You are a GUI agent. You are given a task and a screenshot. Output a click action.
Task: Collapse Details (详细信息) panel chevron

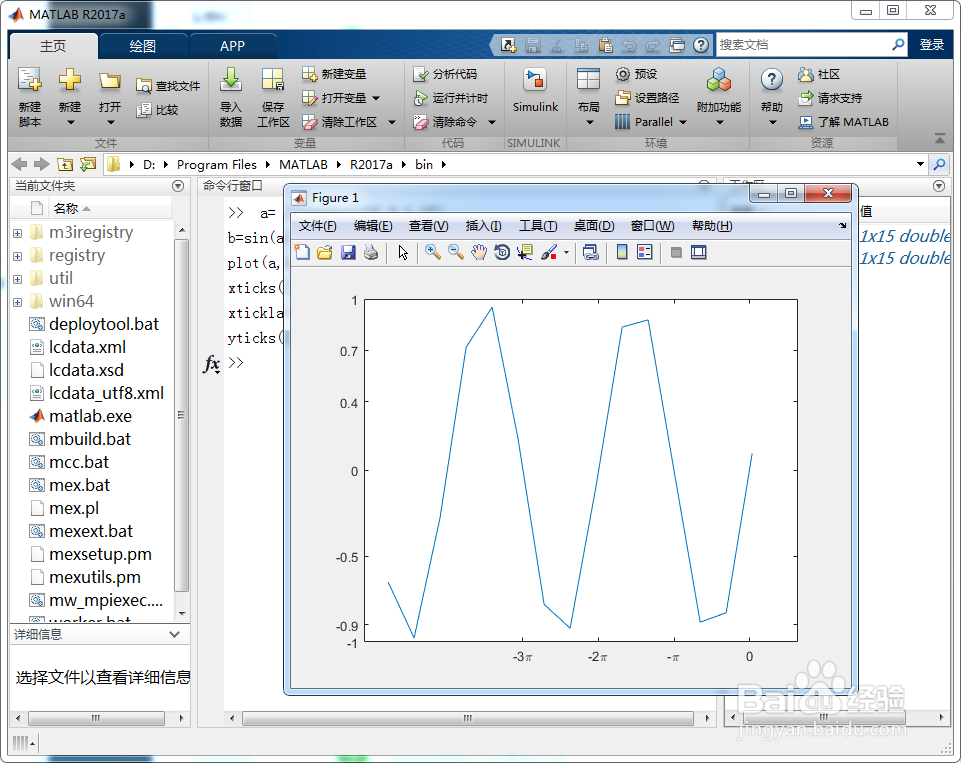[x=175, y=634]
